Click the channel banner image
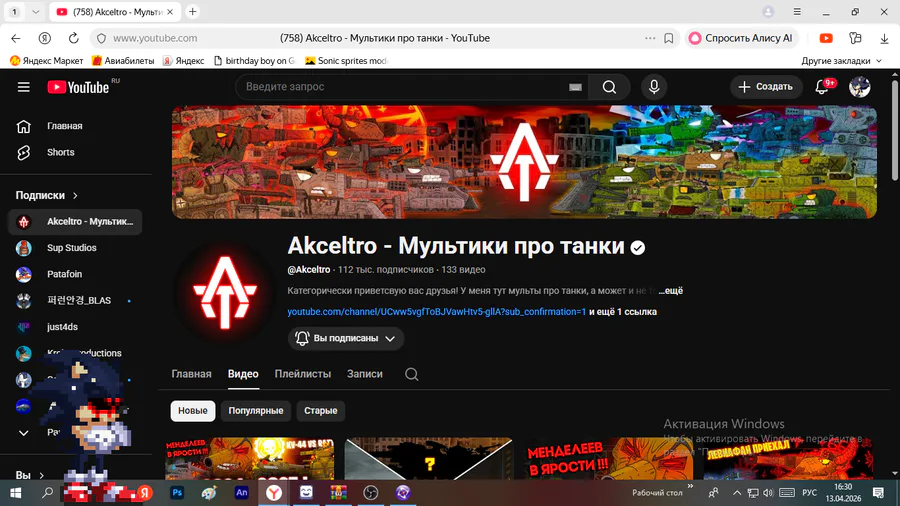900x506 pixels. point(524,162)
